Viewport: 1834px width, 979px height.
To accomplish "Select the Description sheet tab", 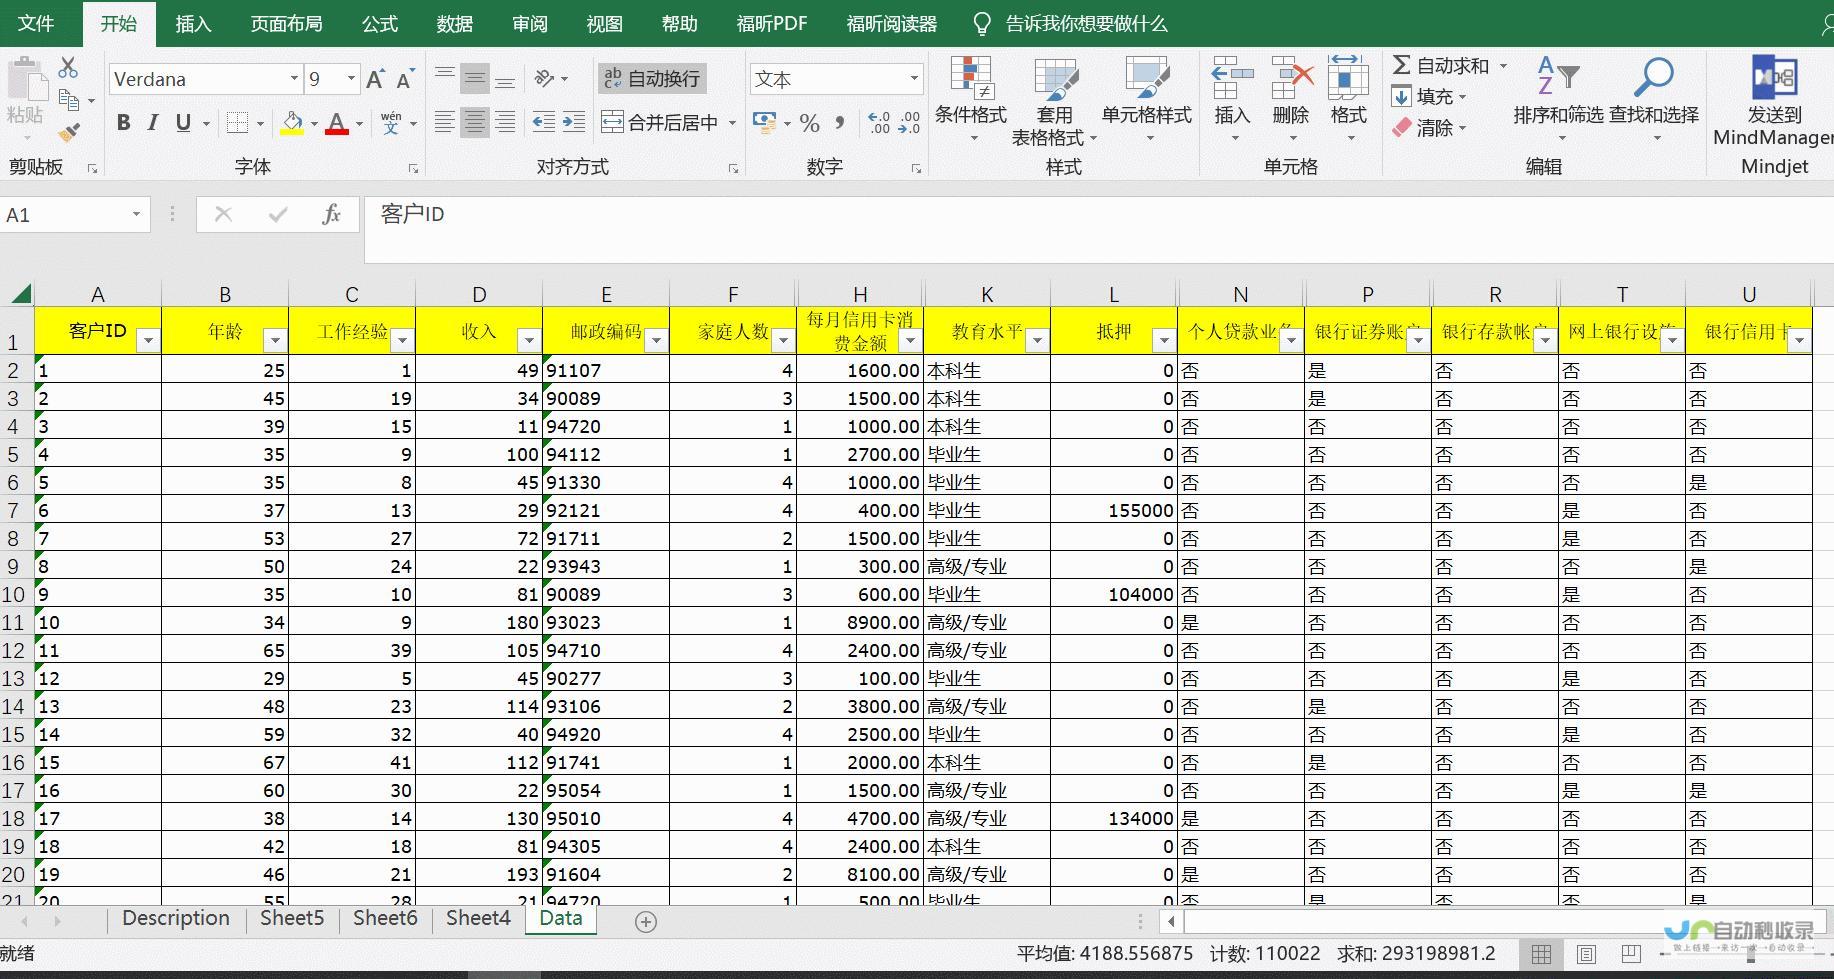I will tap(175, 918).
